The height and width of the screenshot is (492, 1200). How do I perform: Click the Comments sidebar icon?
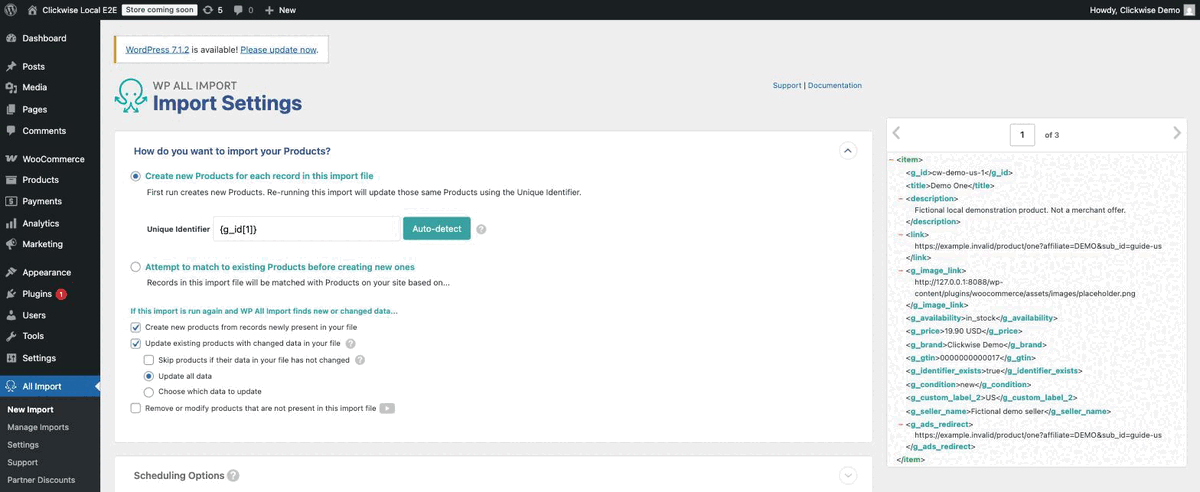pos(11,130)
